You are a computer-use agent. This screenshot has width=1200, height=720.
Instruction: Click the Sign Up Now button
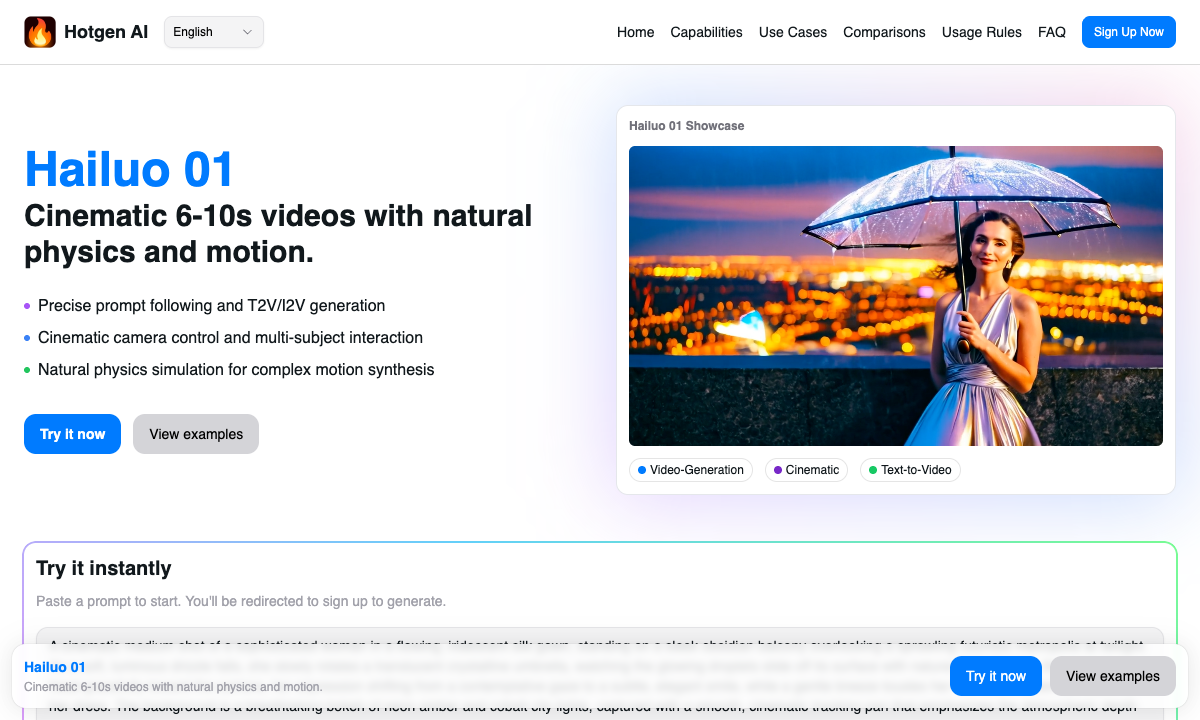[1128, 32]
